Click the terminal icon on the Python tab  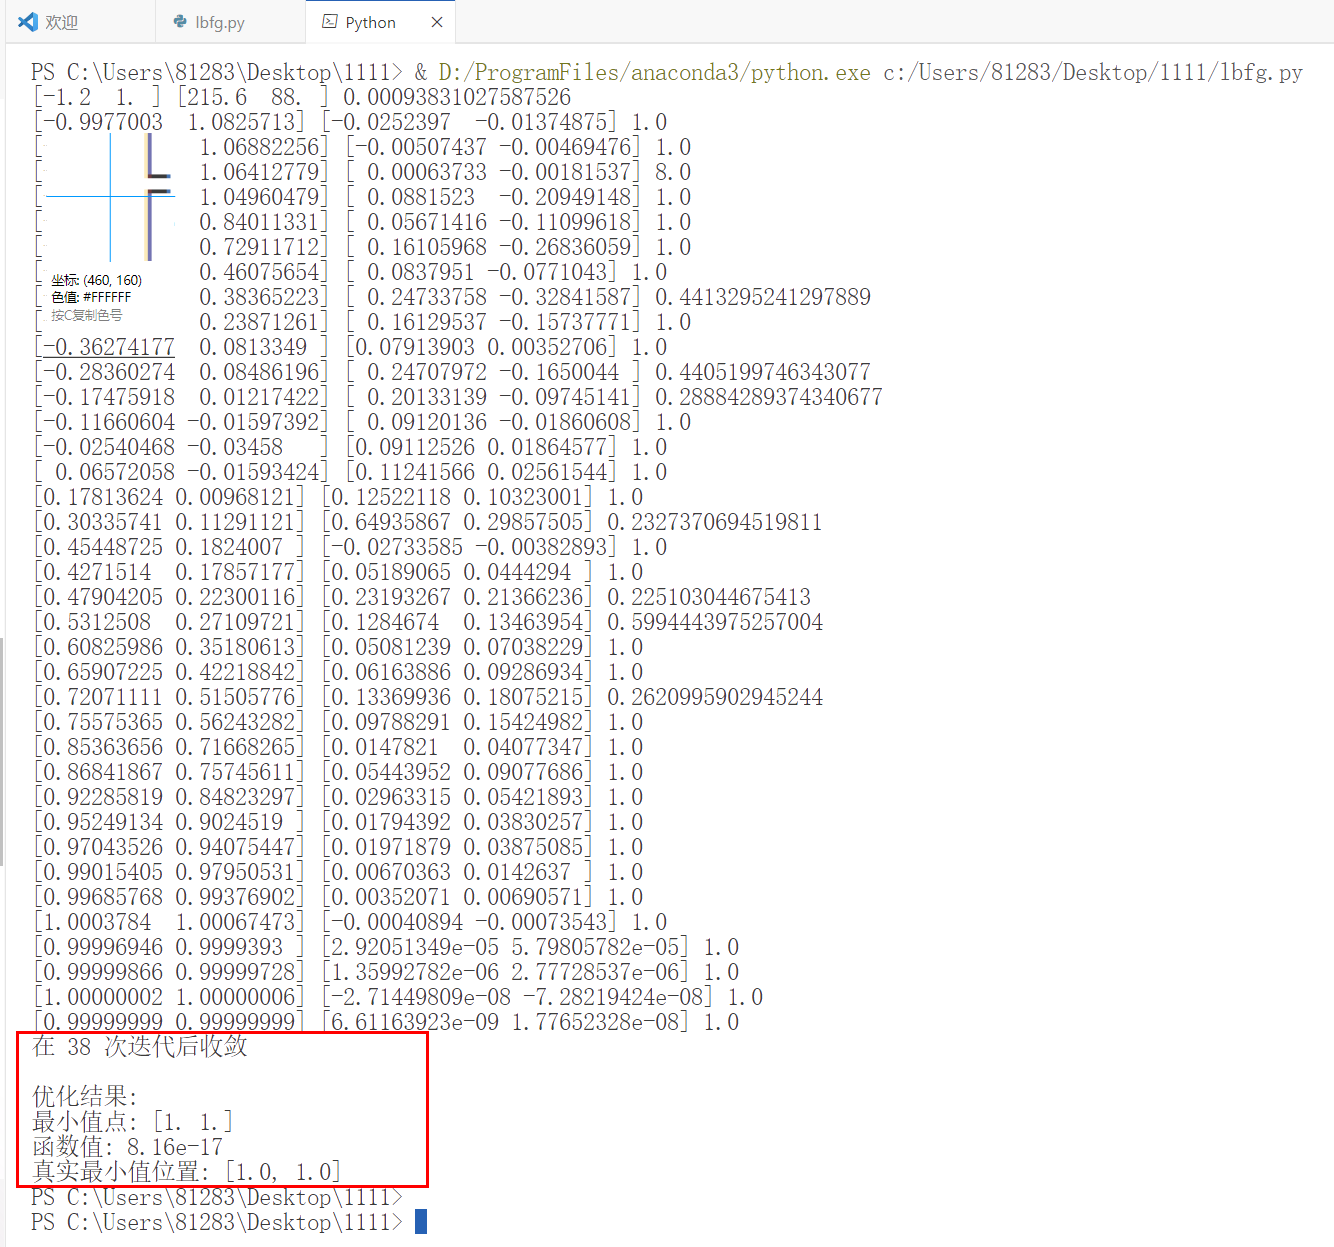point(329,22)
